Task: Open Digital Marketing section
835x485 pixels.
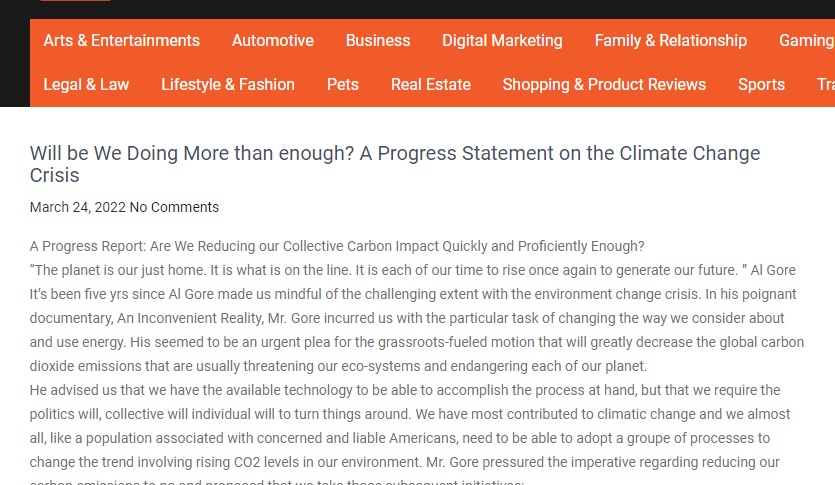Action: click(502, 40)
